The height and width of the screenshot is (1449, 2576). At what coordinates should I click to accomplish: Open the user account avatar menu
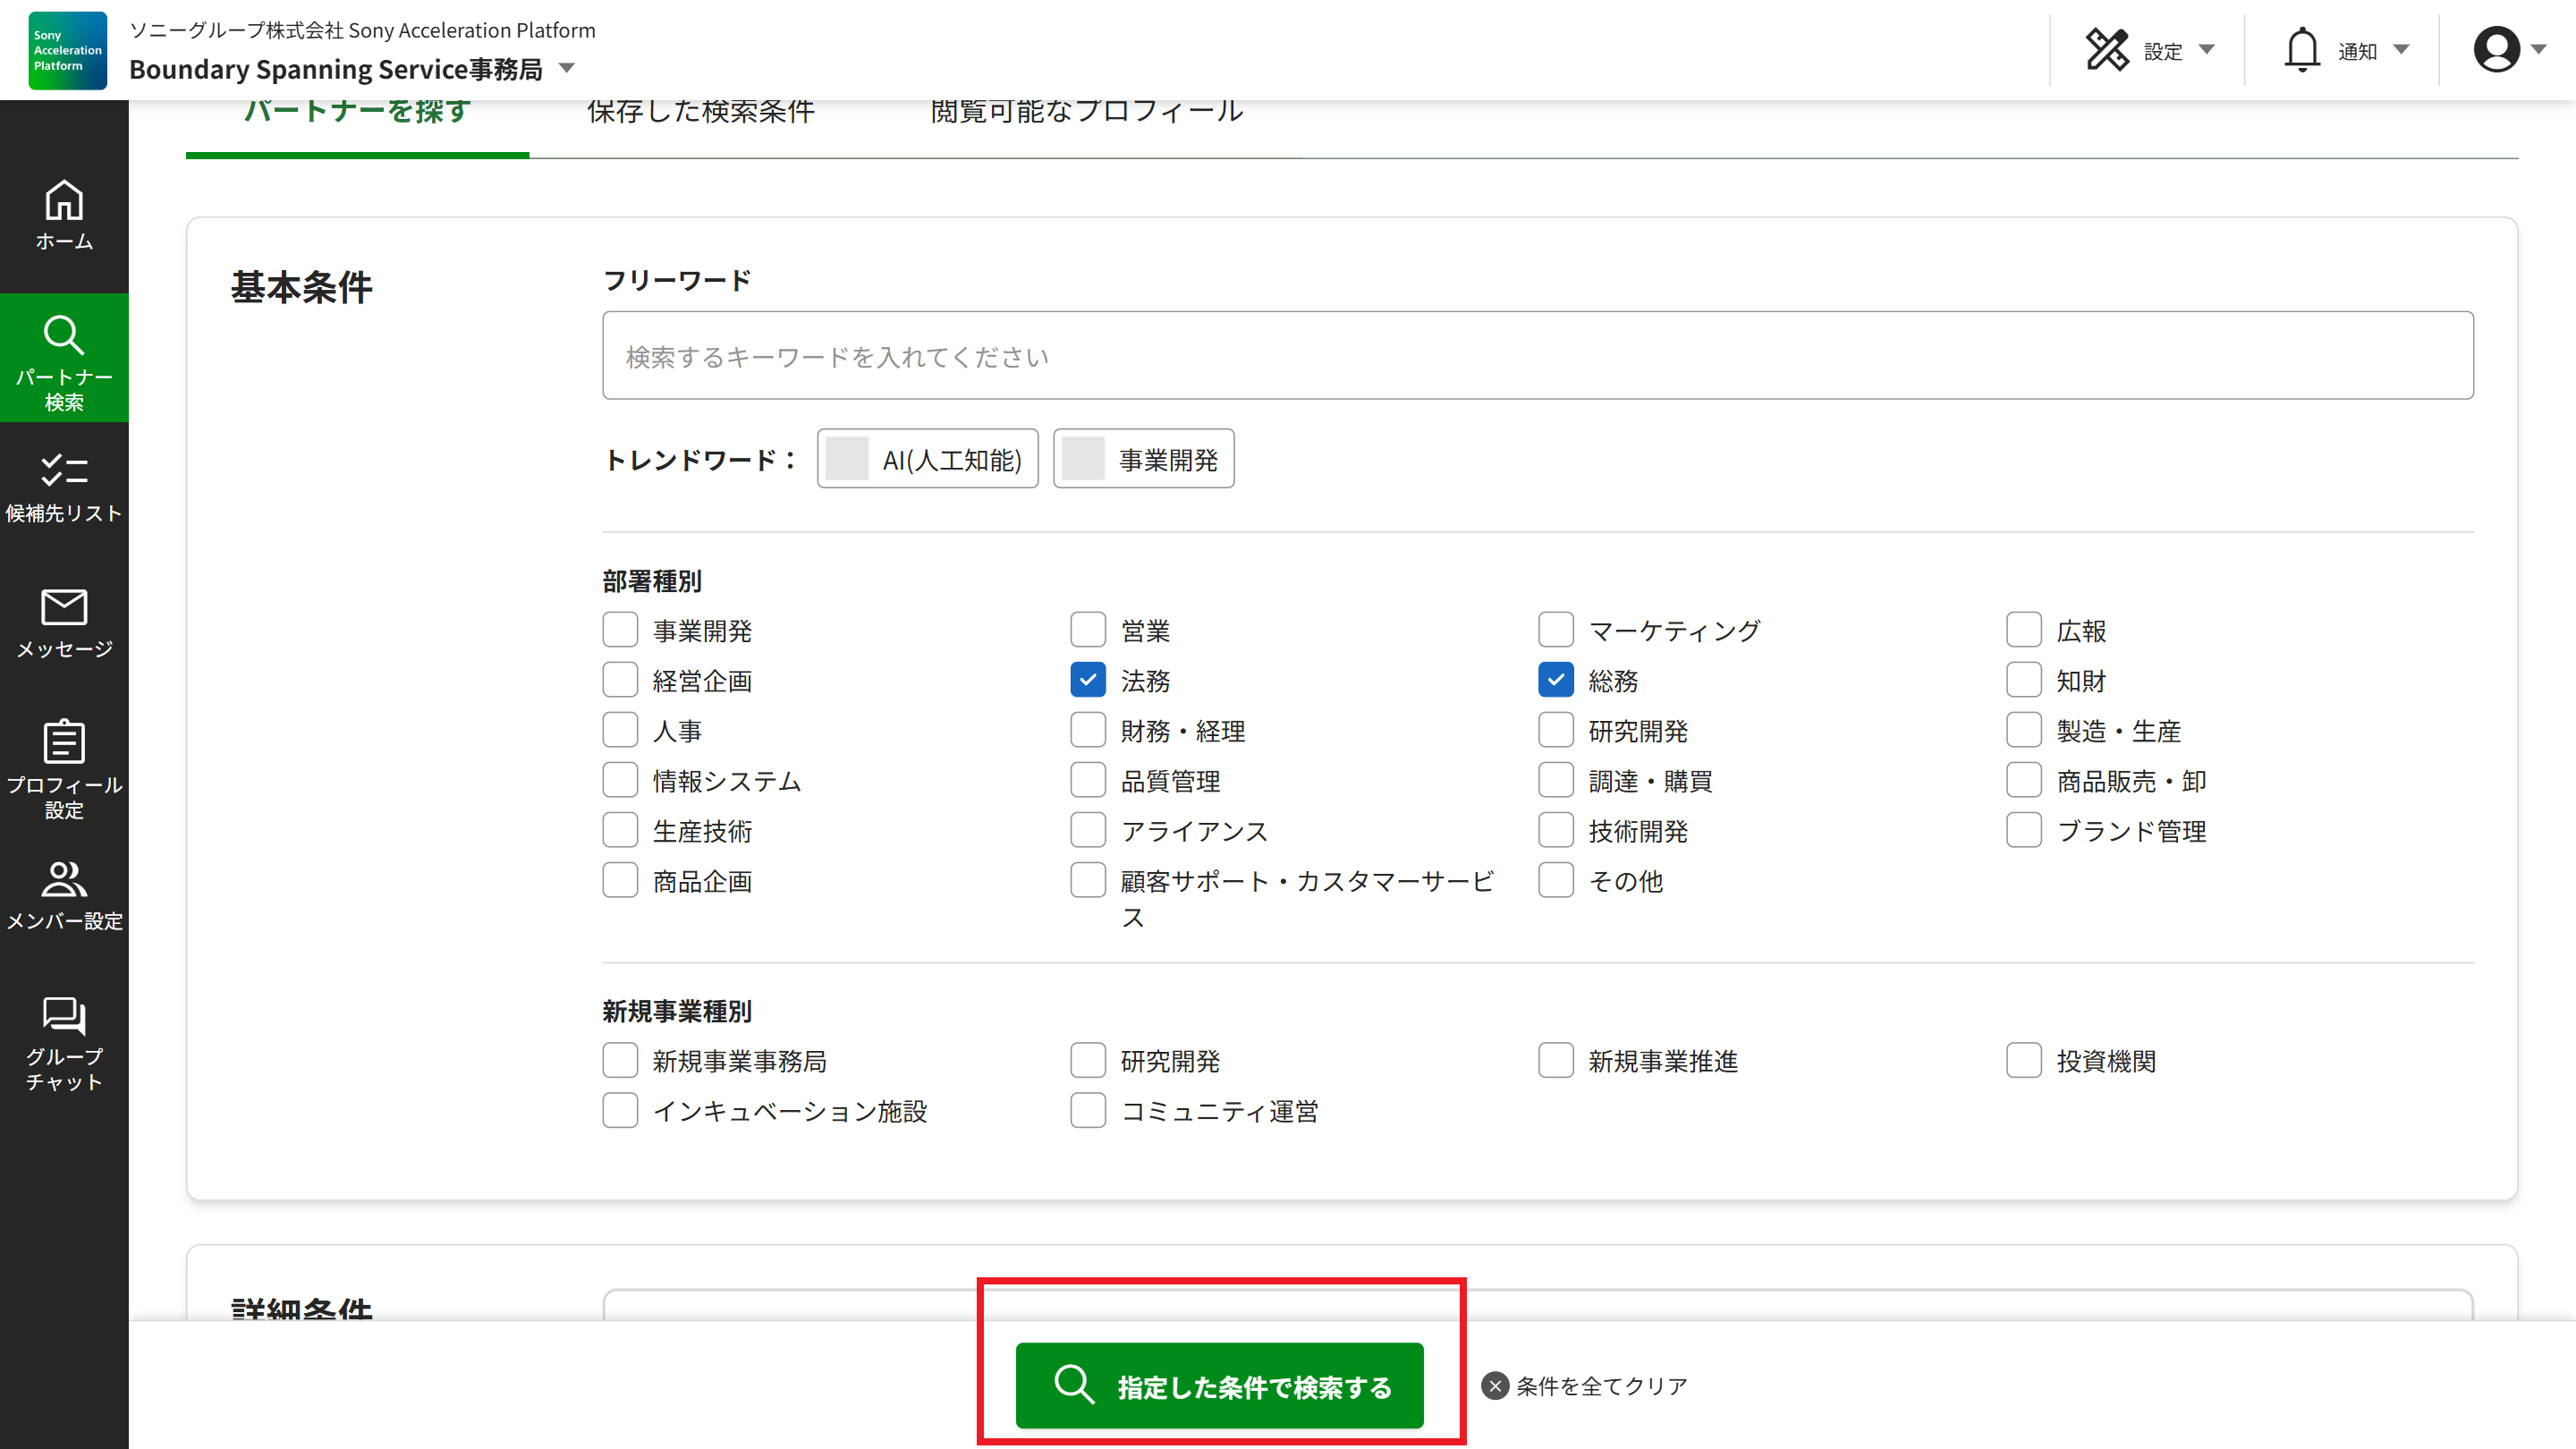2507,50
